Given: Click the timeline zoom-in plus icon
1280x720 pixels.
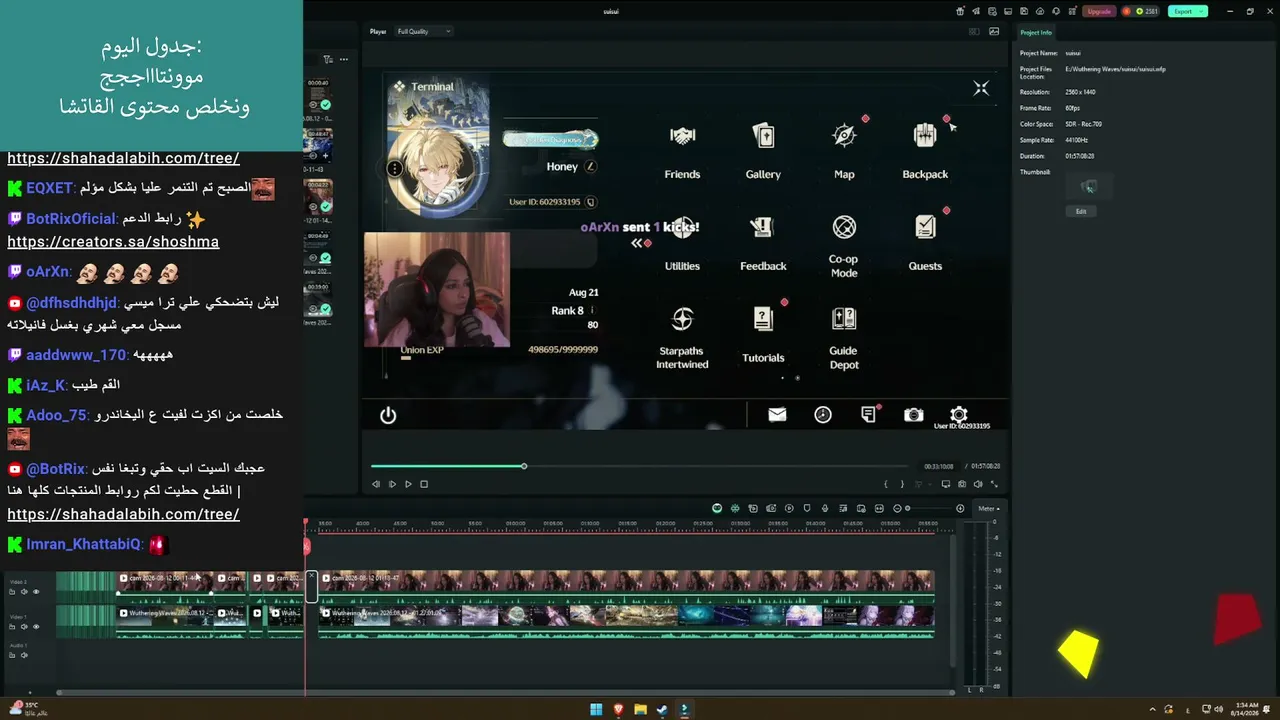Looking at the screenshot, I should point(960,508).
